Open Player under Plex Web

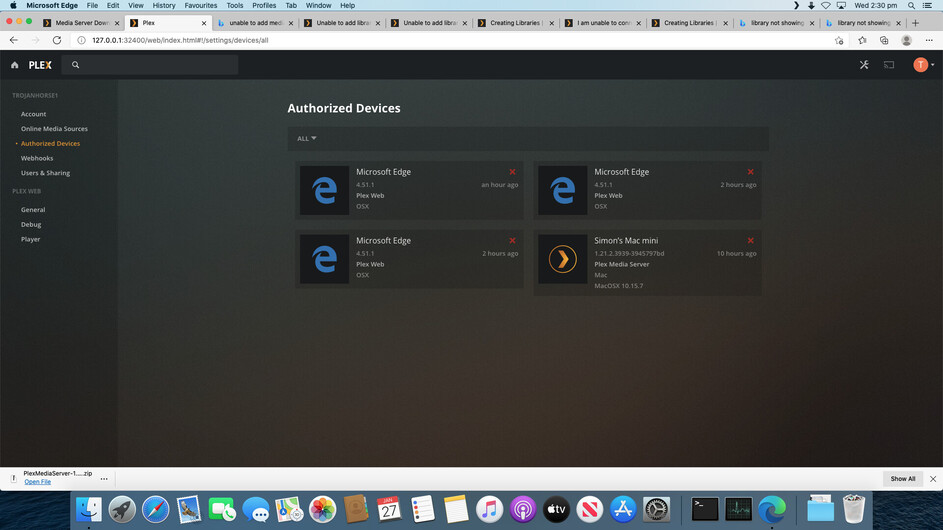tap(31, 239)
